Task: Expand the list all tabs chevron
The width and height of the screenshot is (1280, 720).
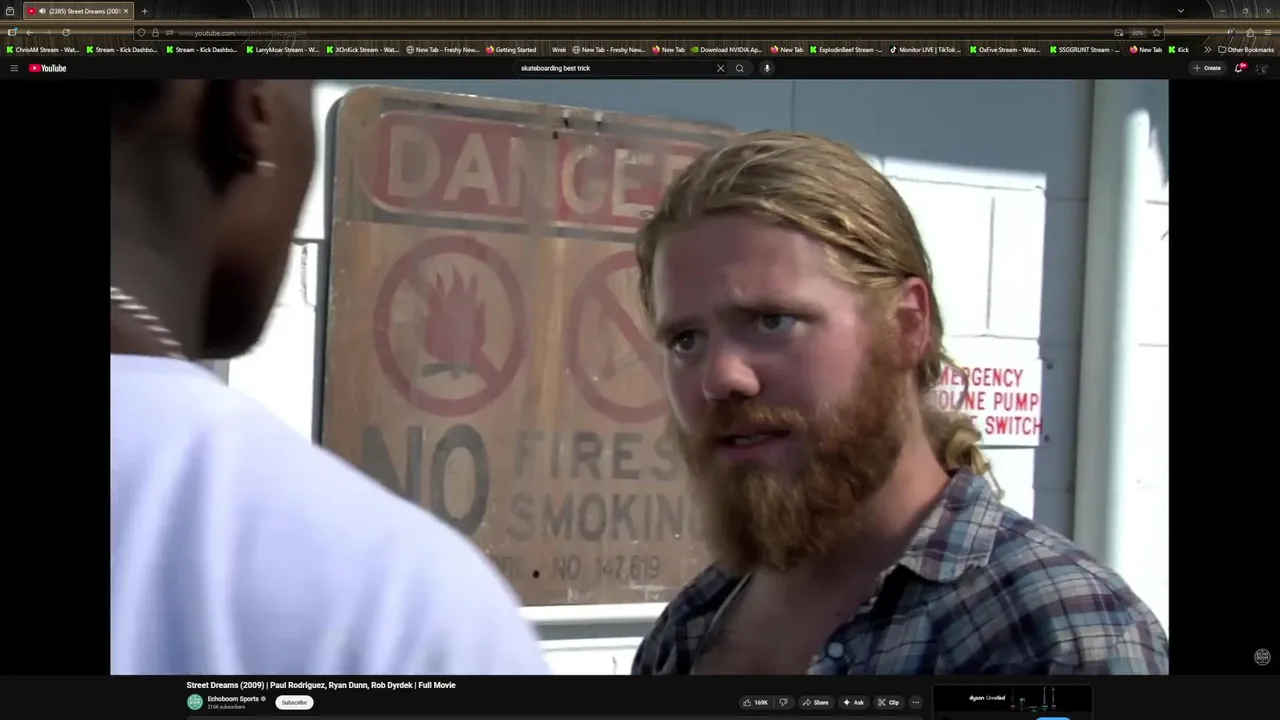Action: click(x=1181, y=11)
